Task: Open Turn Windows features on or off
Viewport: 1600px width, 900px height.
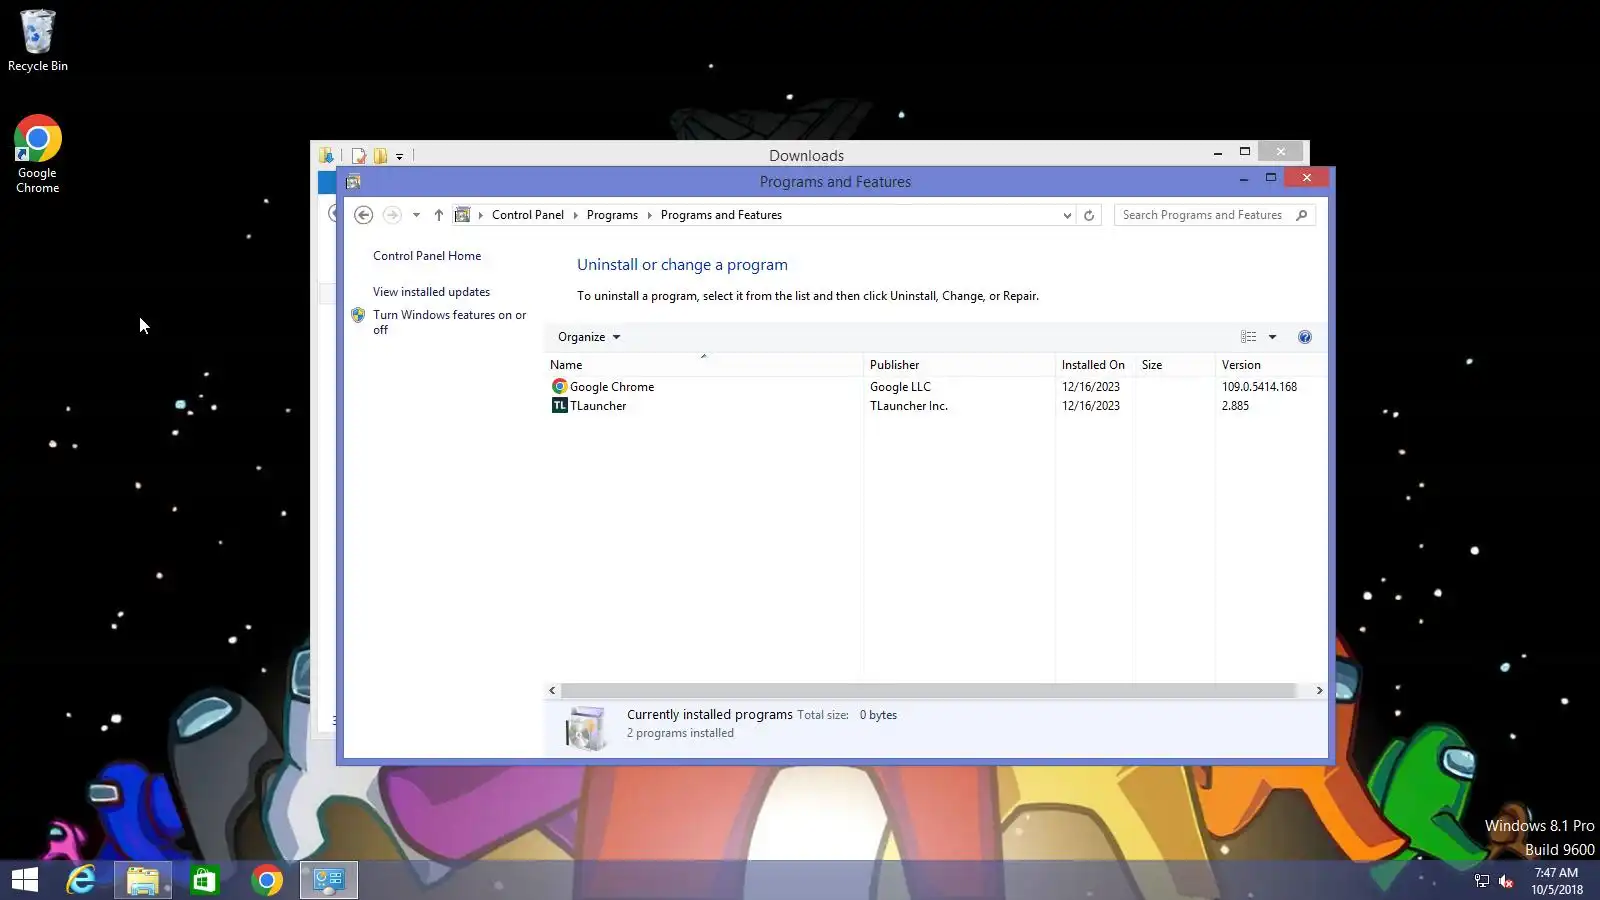Action: pyautogui.click(x=449, y=322)
